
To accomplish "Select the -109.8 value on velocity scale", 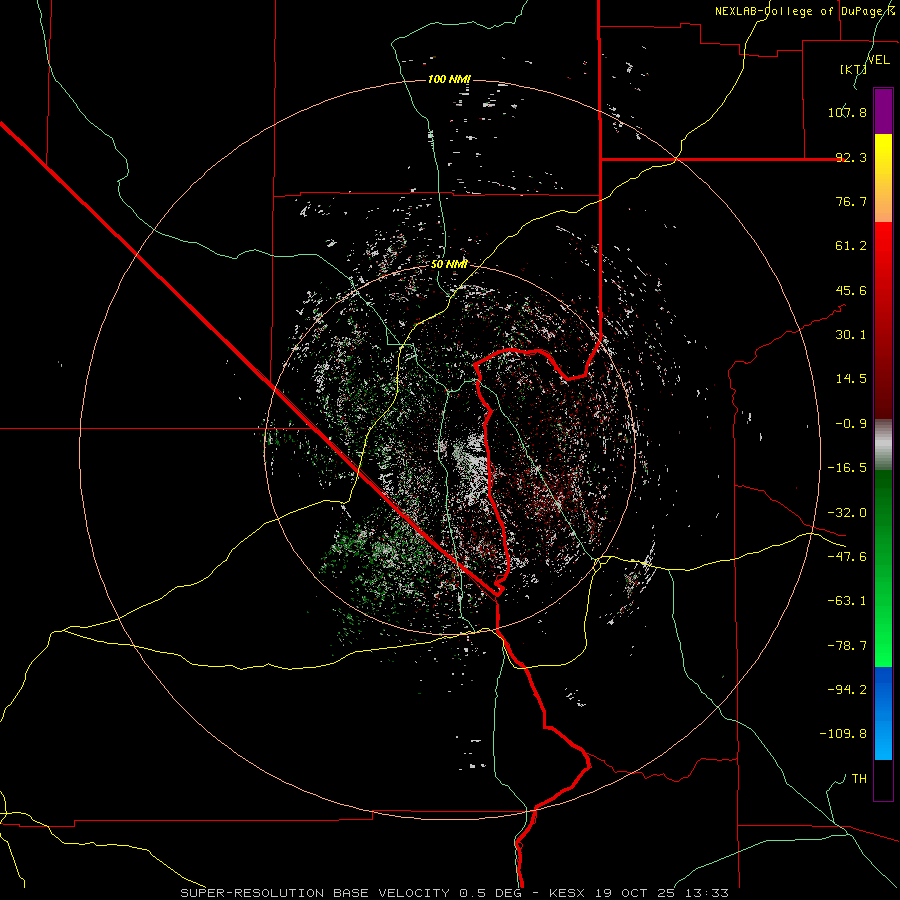I will pyautogui.click(x=843, y=734).
